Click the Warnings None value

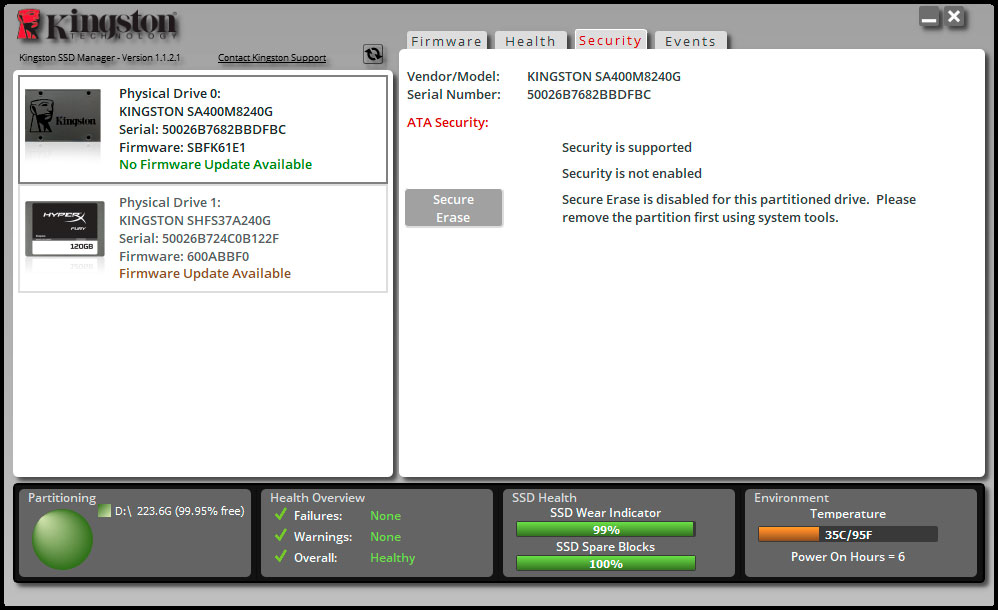click(x=386, y=537)
